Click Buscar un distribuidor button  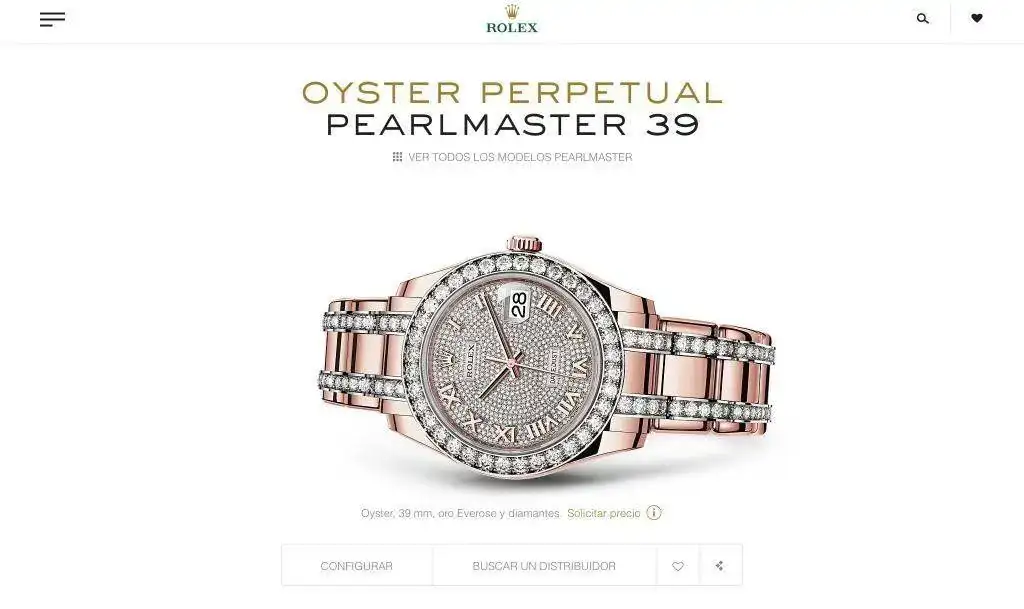544,565
